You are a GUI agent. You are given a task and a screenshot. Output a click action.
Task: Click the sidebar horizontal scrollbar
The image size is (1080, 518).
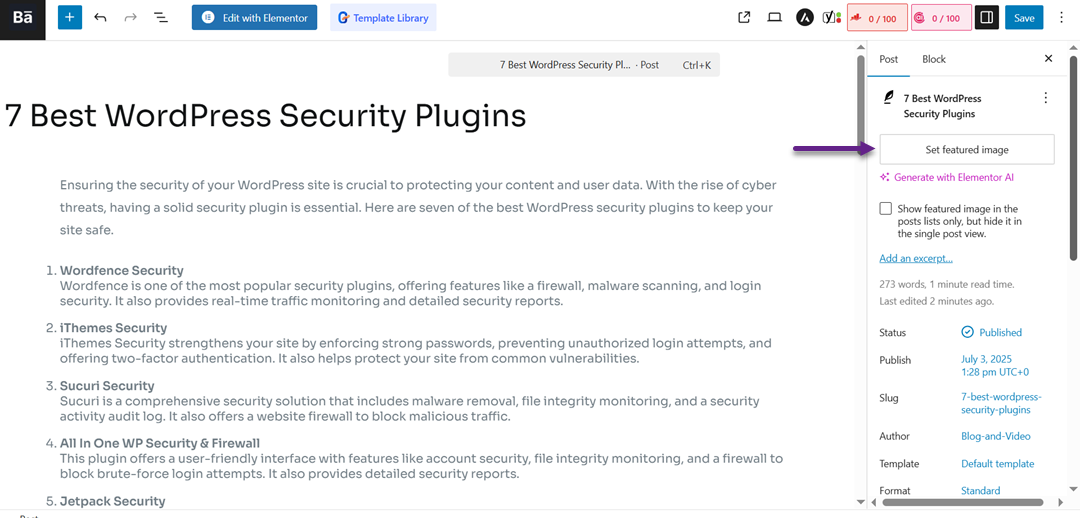coord(961,503)
